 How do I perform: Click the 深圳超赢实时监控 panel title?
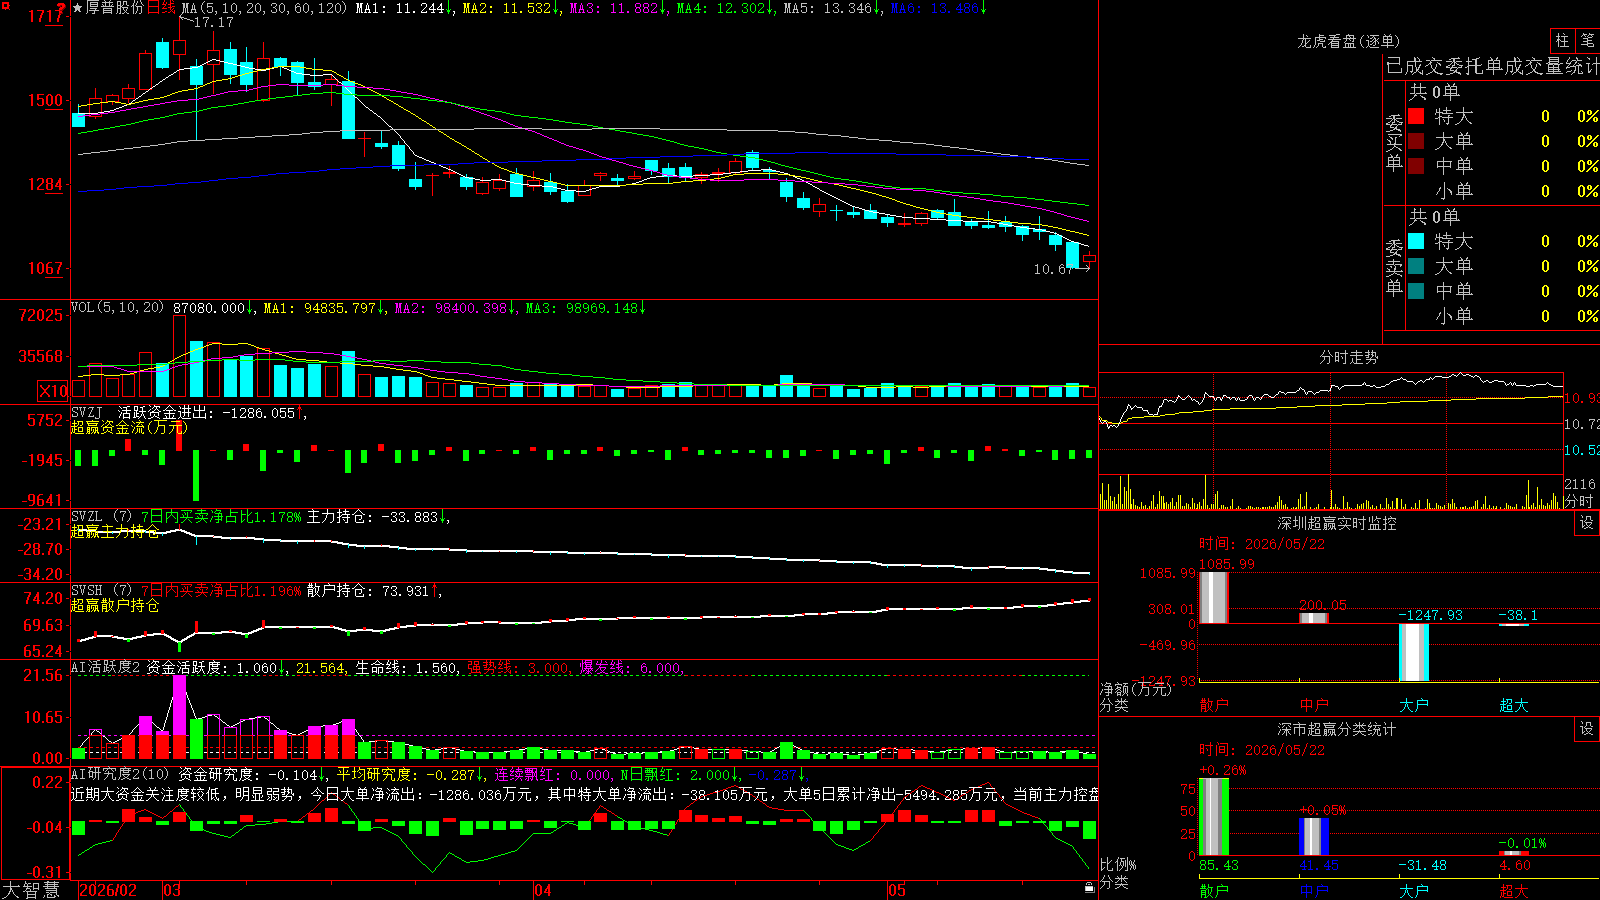[1336, 523]
